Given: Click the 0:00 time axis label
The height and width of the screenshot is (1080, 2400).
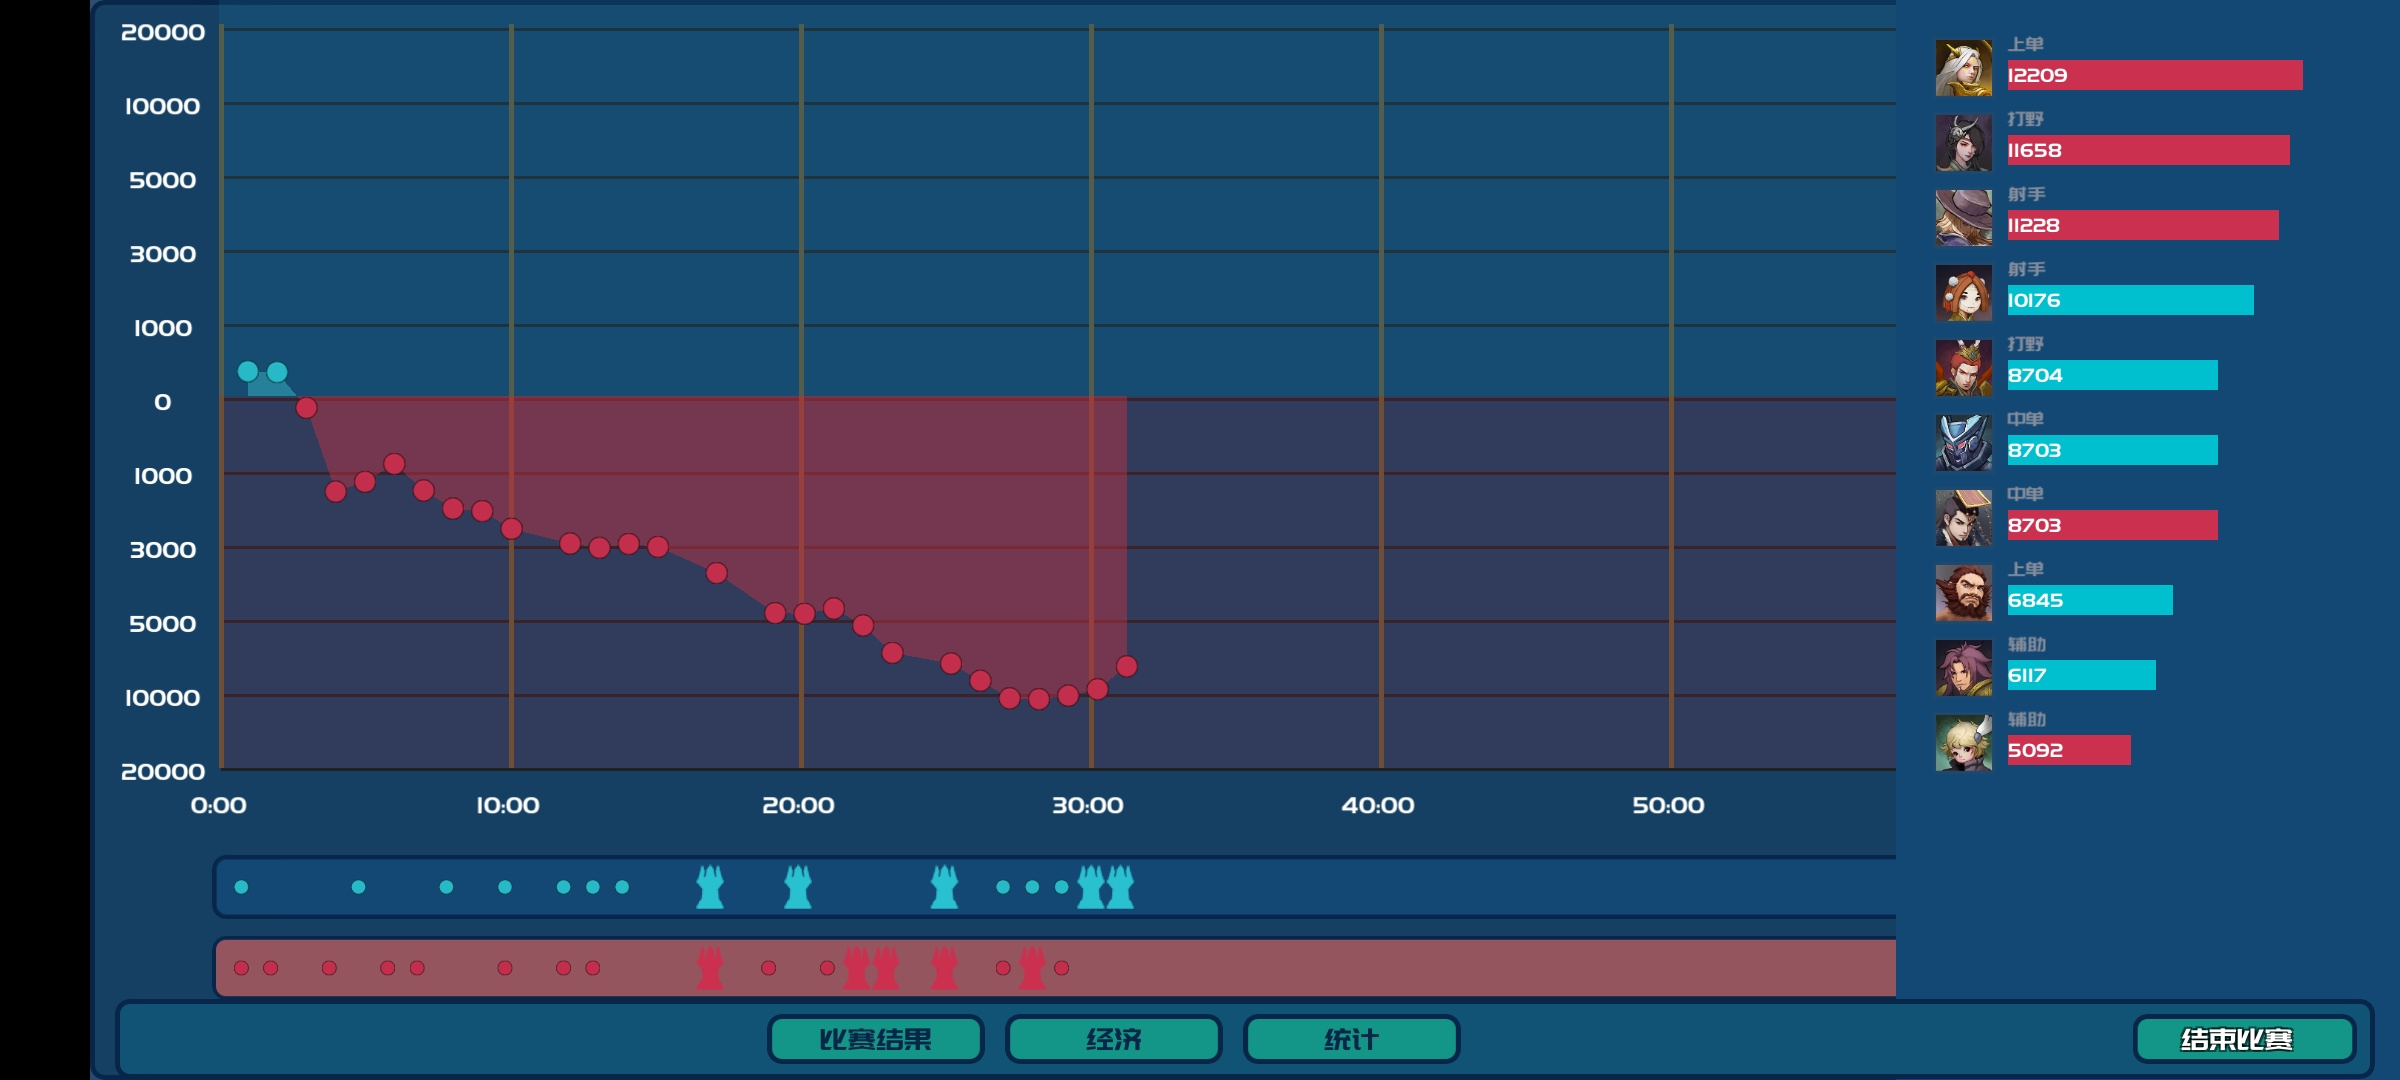Looking at the screenshot, I should pyautogui.click(x=219, y=805).
